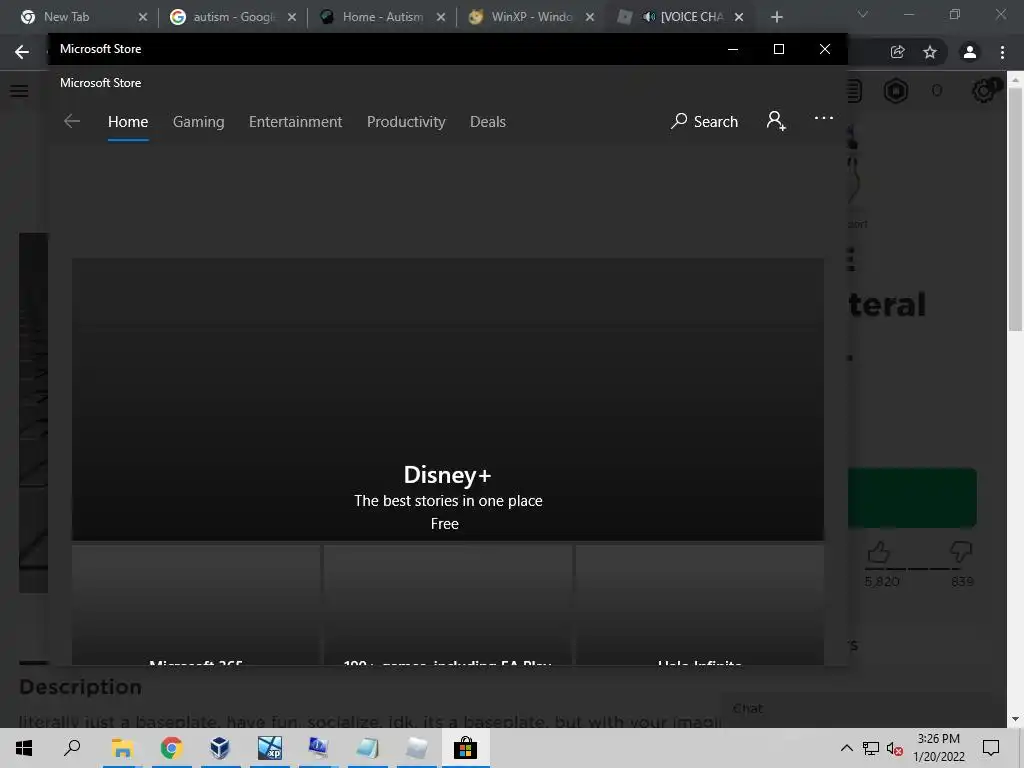Click the Free label under Disney+
The height and width of the screenshot is (768, 1024).
click(x=445, y=524)
